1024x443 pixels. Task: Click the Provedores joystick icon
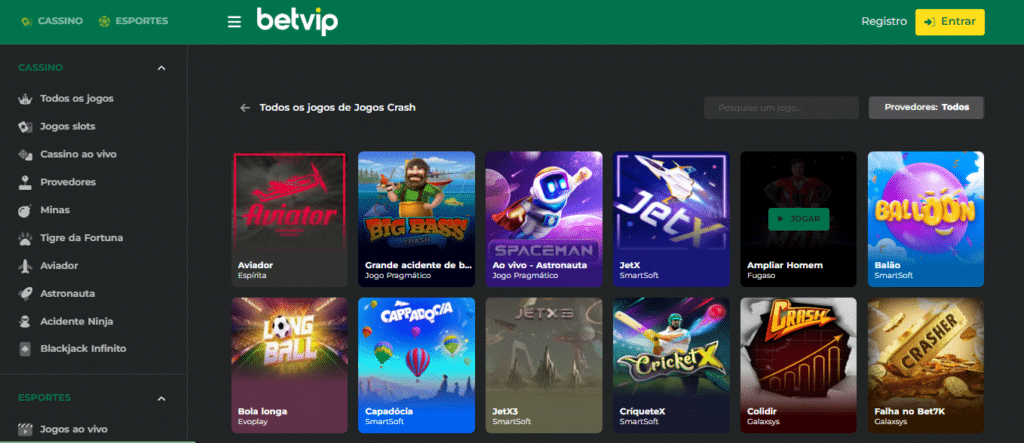point(25,182)
